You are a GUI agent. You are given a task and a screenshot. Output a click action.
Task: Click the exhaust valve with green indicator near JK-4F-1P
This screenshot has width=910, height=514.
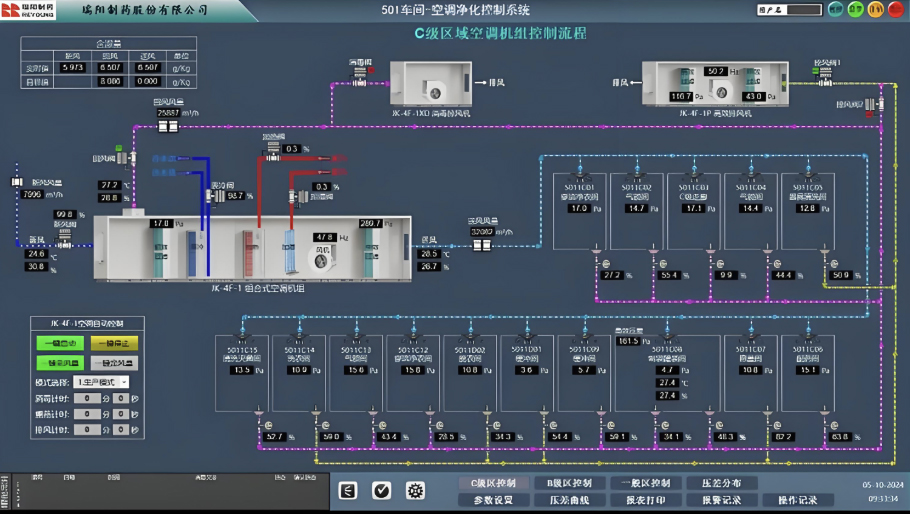coord(824,77)
